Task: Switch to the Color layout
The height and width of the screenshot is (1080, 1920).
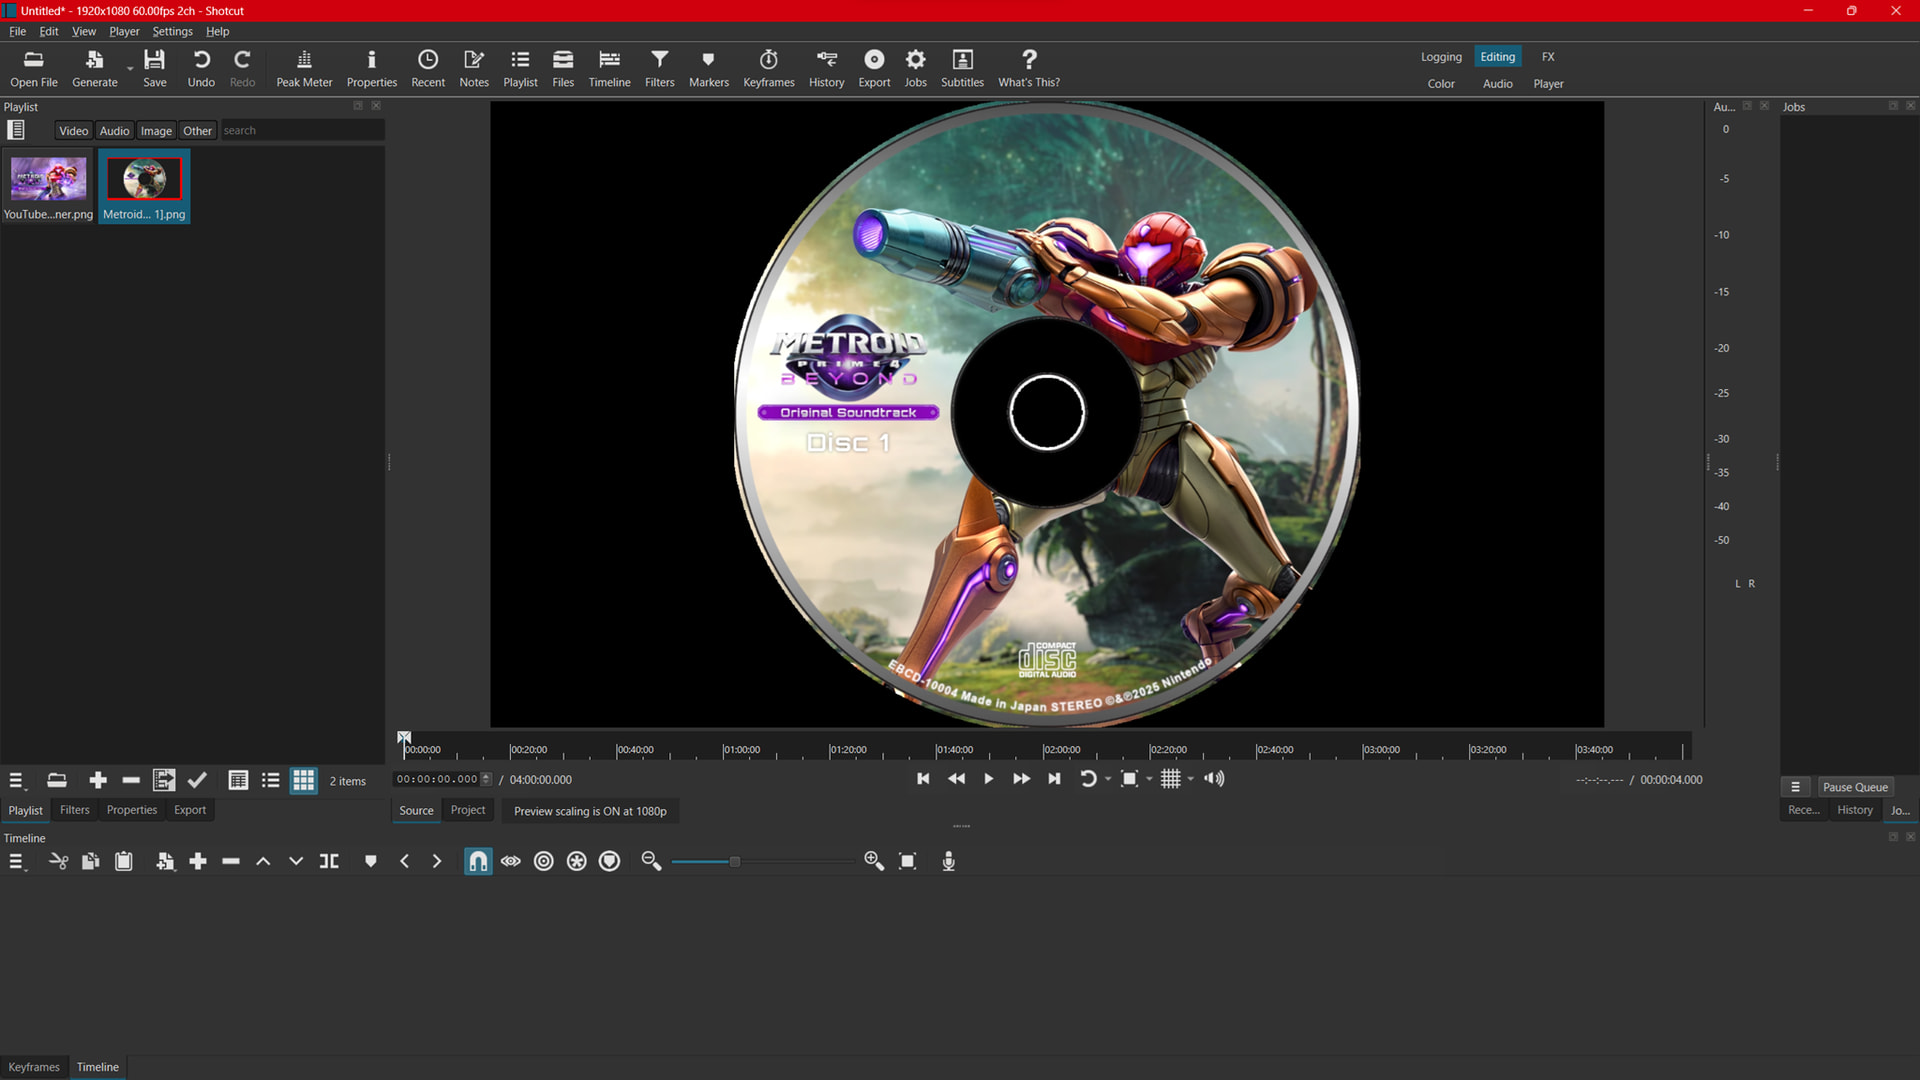Action: [1441, 84]
